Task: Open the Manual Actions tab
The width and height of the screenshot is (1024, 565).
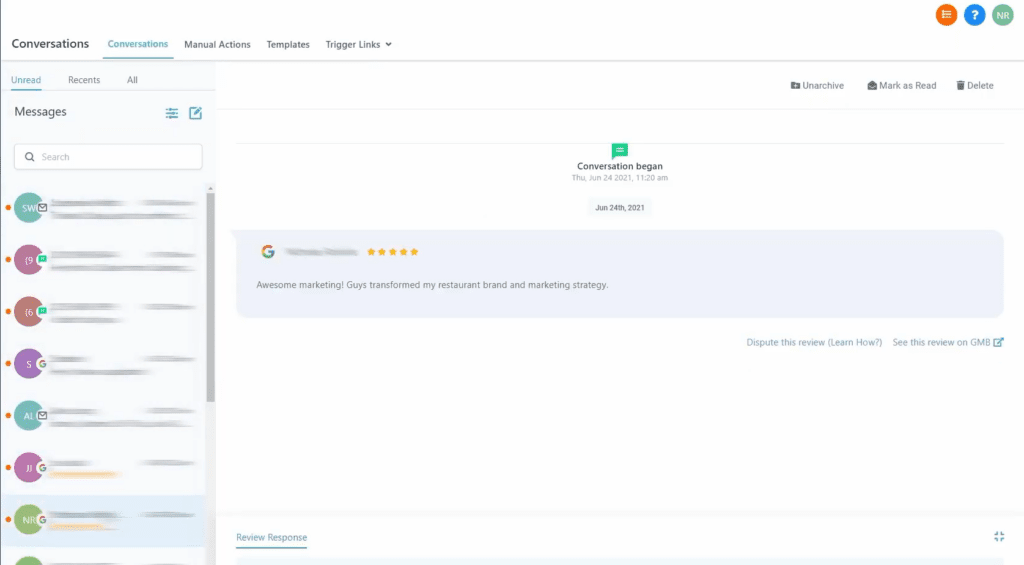Action: click(217, 44)
